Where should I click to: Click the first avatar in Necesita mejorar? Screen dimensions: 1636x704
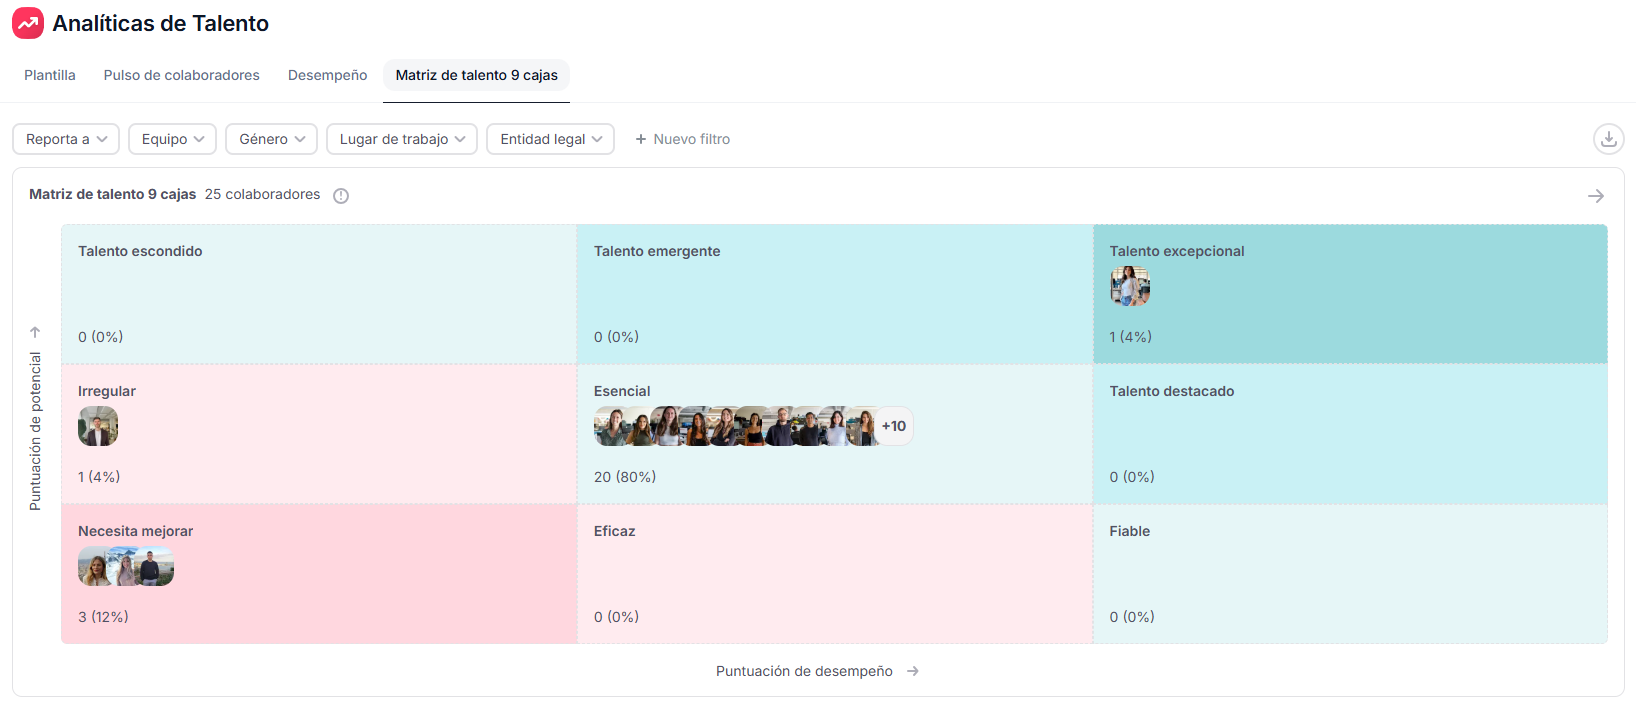[94, 567]
